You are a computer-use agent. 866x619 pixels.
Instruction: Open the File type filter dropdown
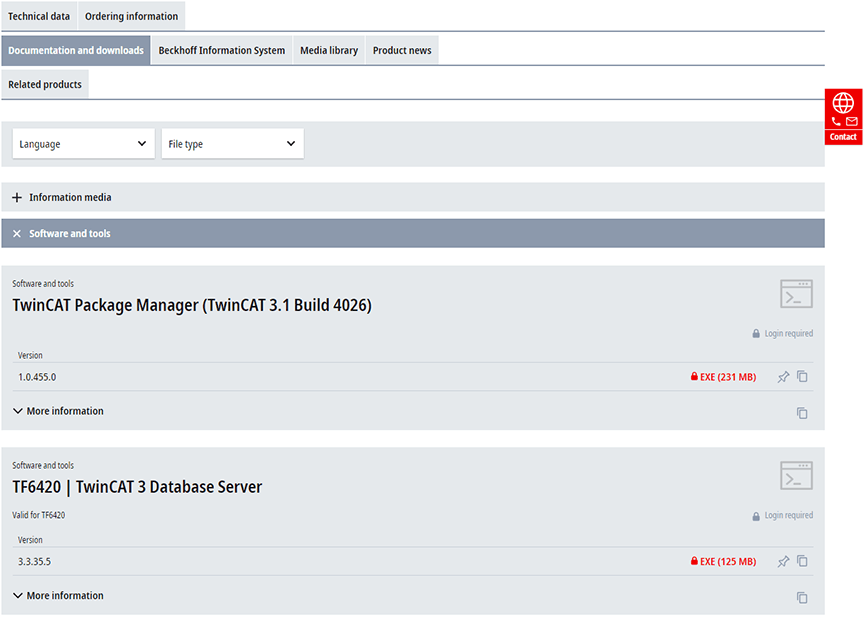pyautogui.click(x=233, y=144)
